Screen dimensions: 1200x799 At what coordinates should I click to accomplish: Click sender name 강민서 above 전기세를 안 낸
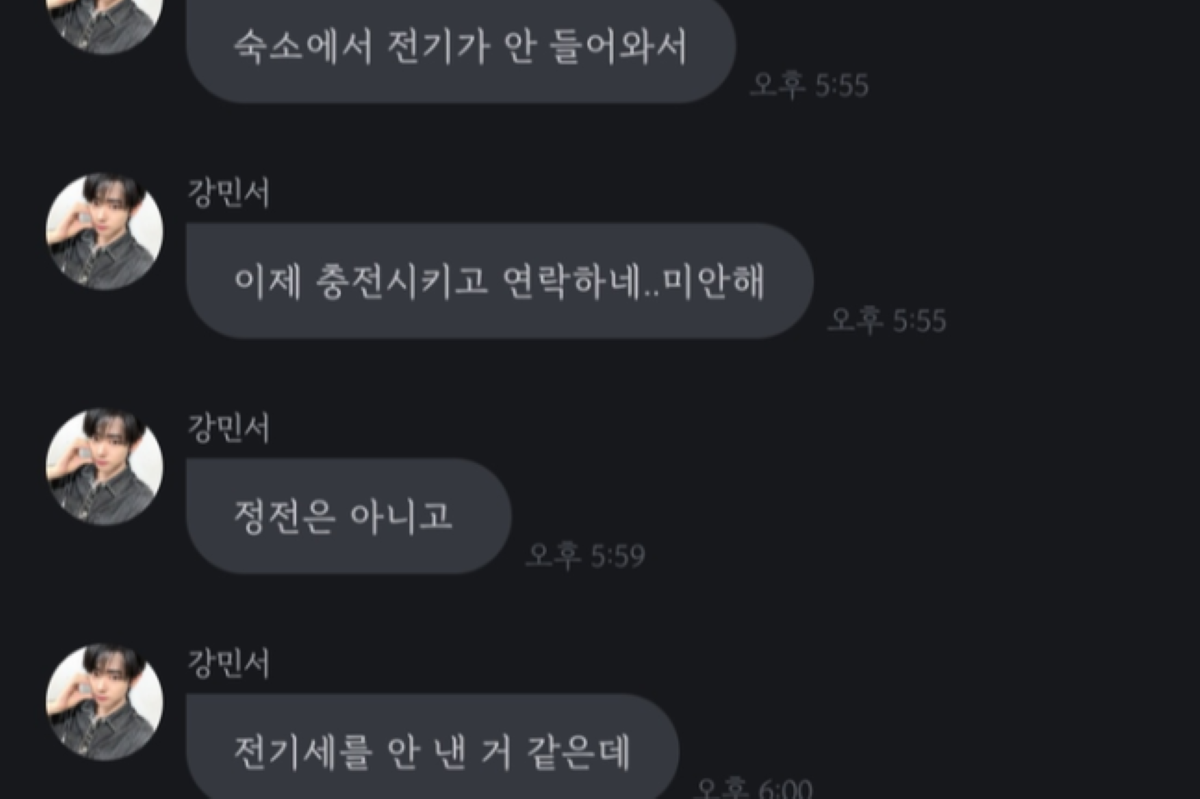[x=229, y=663]
